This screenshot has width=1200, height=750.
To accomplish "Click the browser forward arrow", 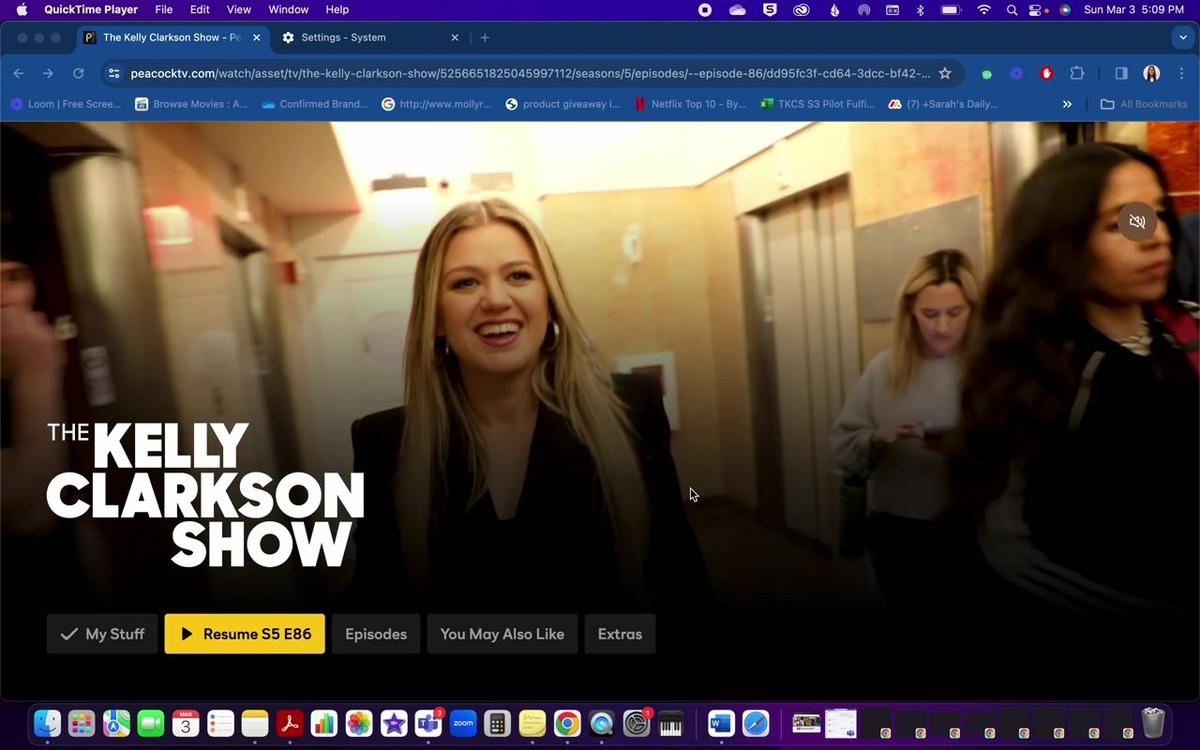I will tap(48, 73).
